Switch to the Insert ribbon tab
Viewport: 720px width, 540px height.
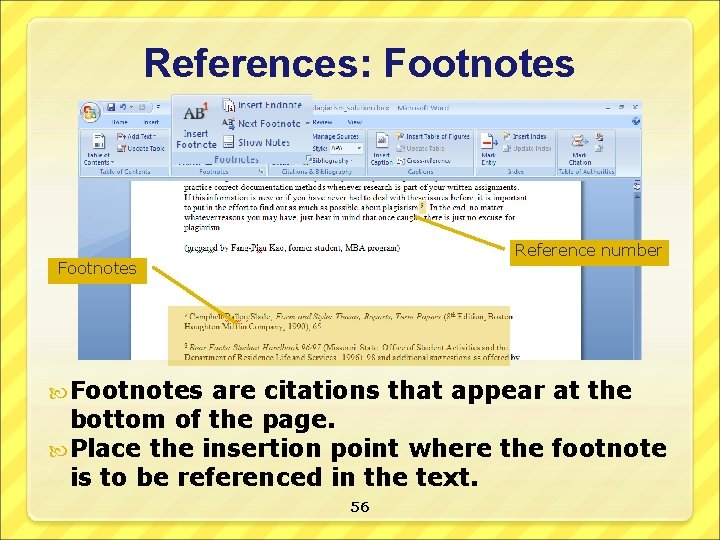151,122
